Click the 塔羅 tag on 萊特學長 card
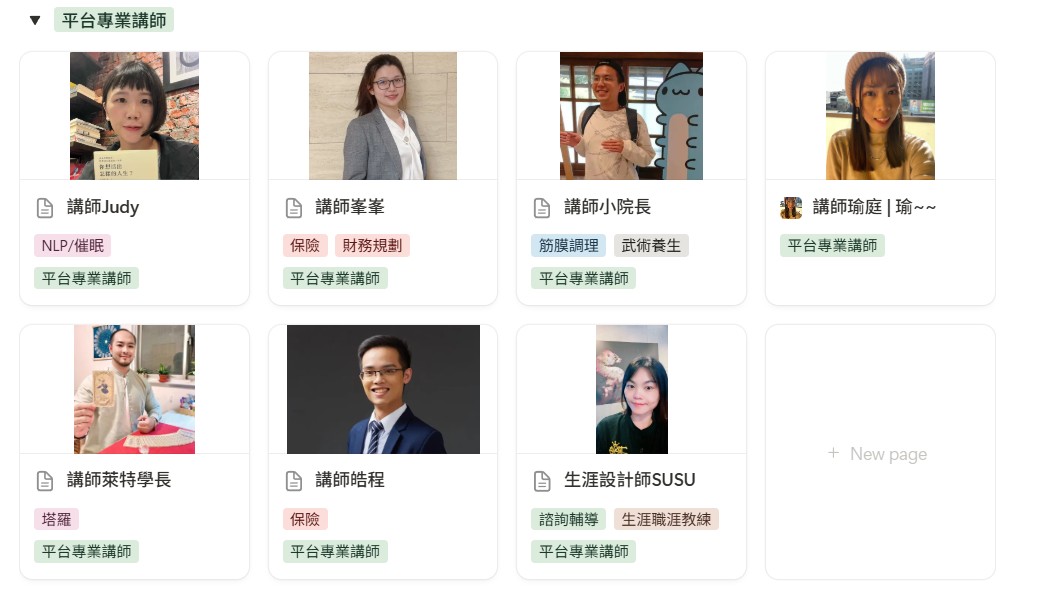 56,519
